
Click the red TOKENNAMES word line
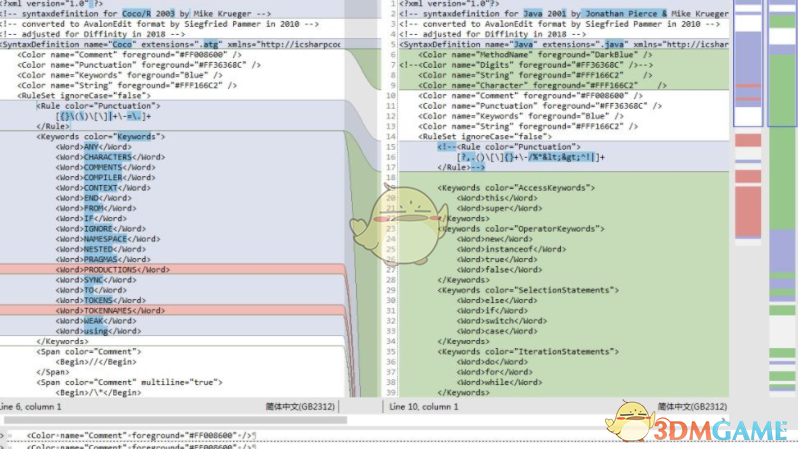coord(172,310)
